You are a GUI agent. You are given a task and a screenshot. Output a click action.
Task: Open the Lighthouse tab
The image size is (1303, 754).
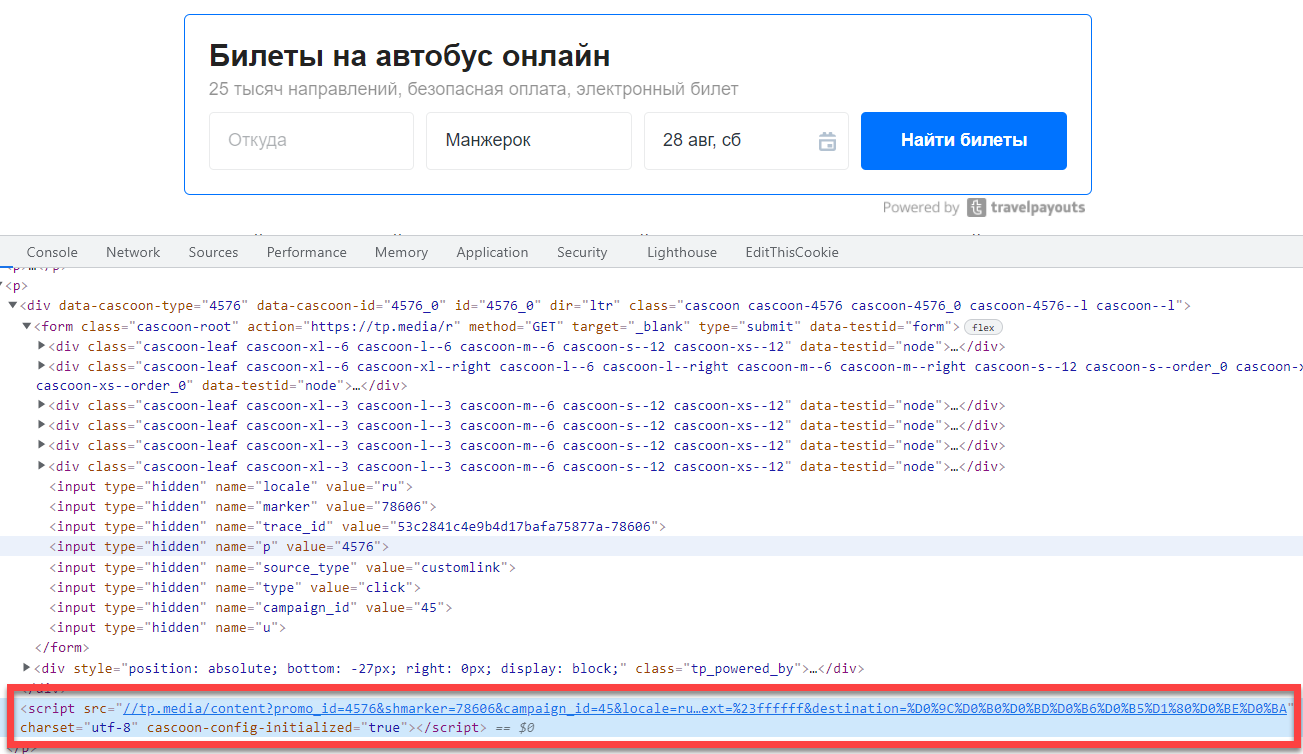(681, 252)
